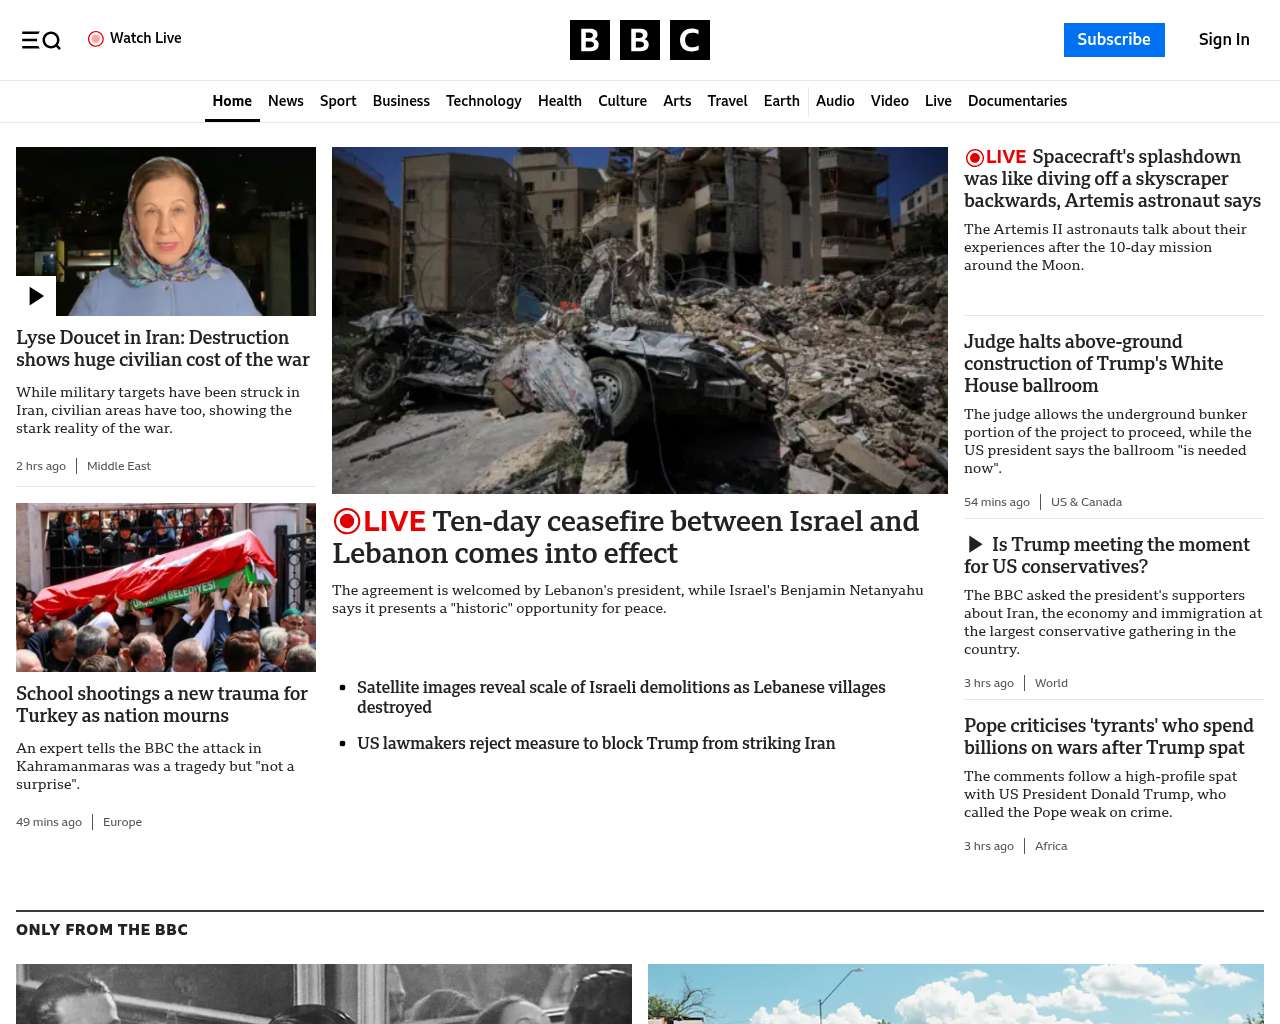Select Live in the navigation bar
This screenshot has height=1024, width=1280.
tap(938, 101)
